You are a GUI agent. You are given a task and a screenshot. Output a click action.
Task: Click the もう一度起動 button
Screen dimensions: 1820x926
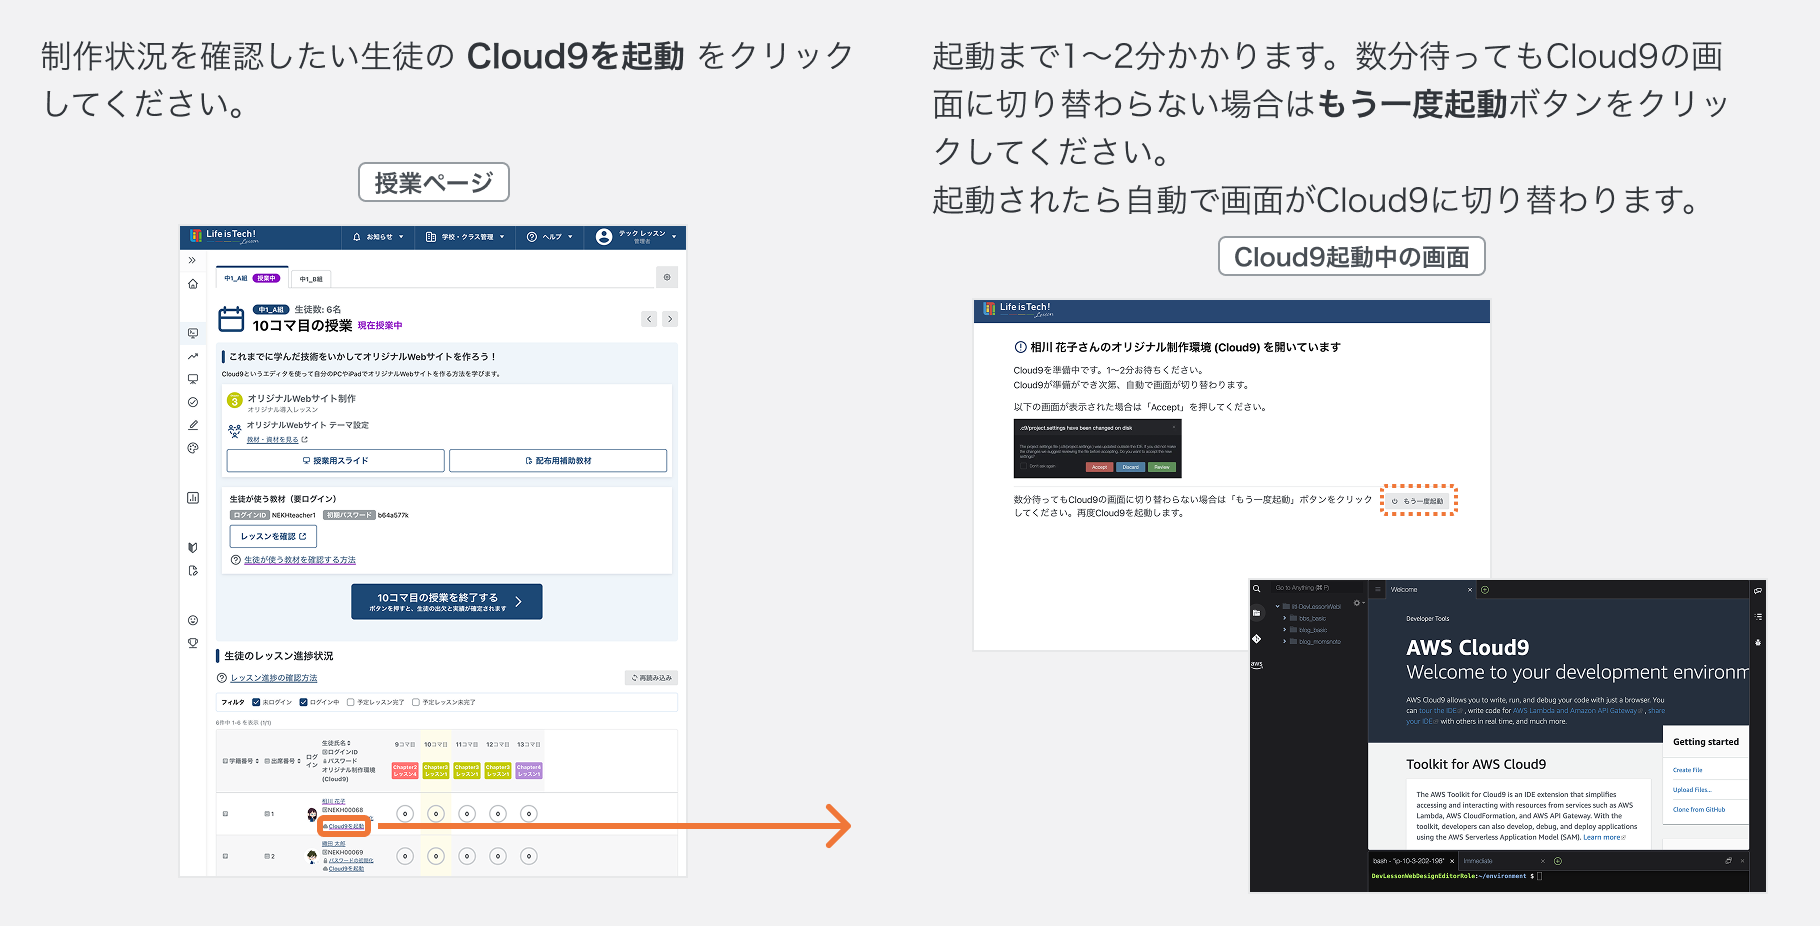(1418, 500)
